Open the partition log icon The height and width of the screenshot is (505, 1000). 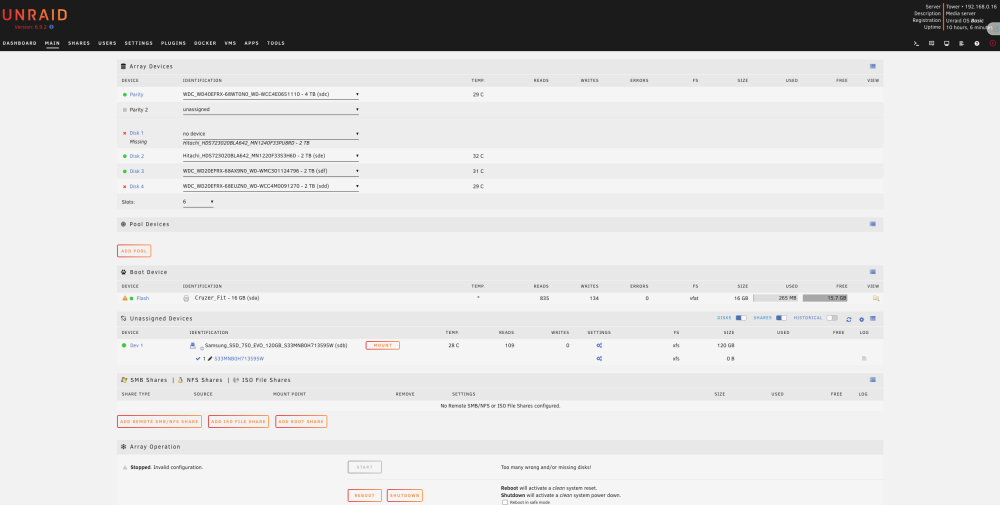[864, 358]
